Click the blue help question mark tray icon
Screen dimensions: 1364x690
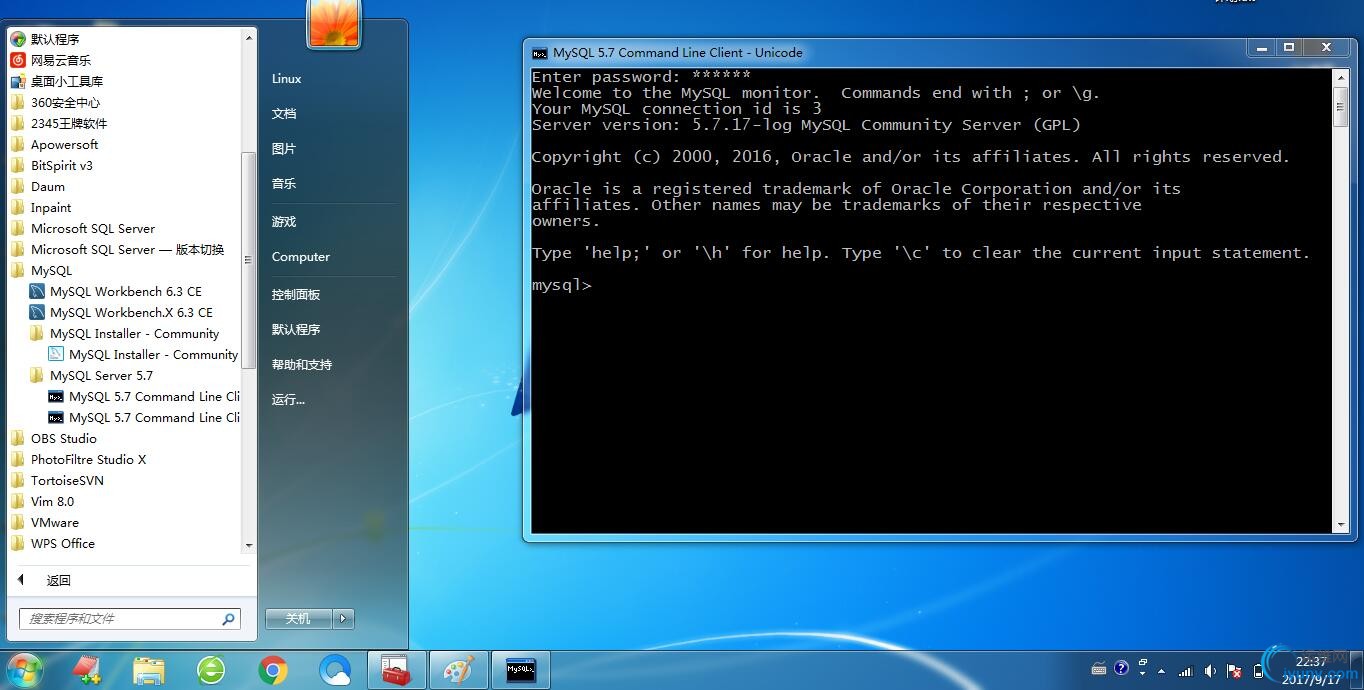1121,667
